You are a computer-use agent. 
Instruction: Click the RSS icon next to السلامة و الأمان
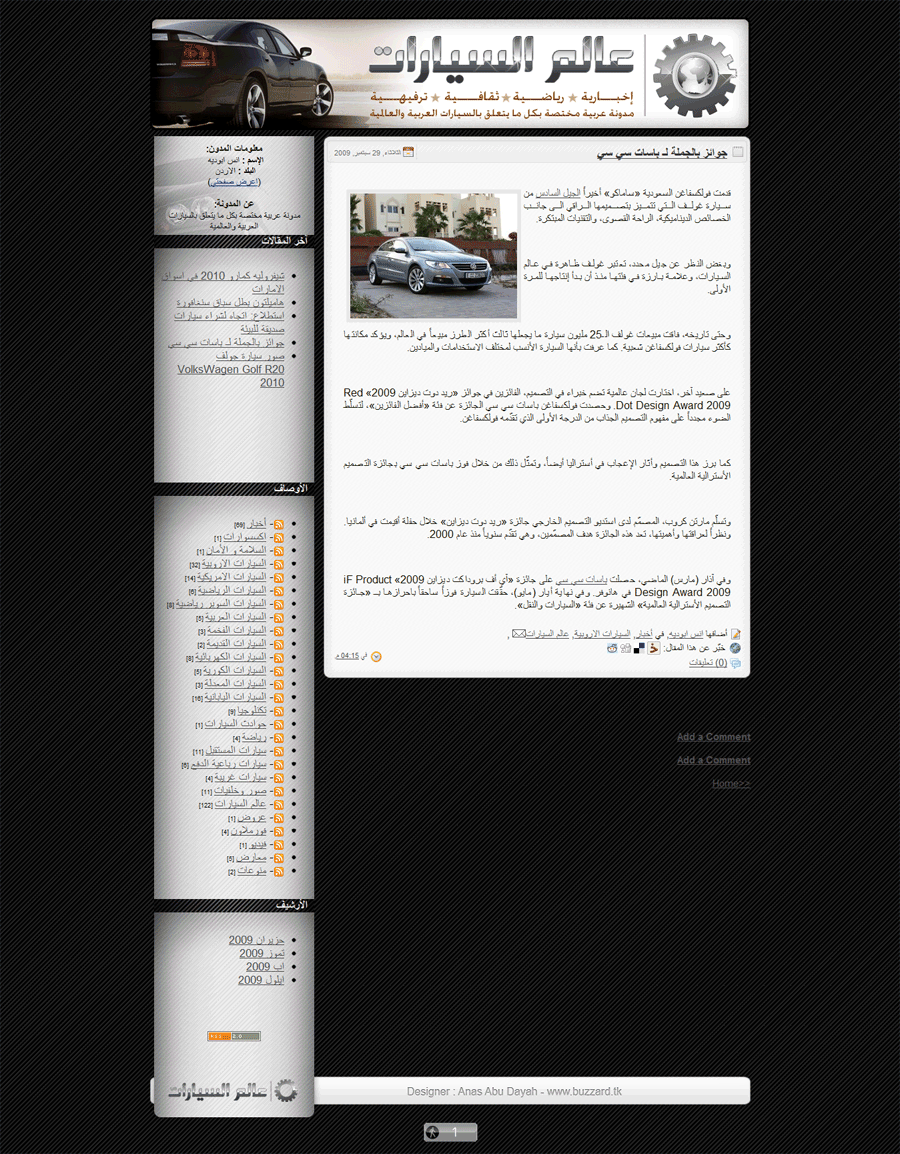click(x=279, y=551)
